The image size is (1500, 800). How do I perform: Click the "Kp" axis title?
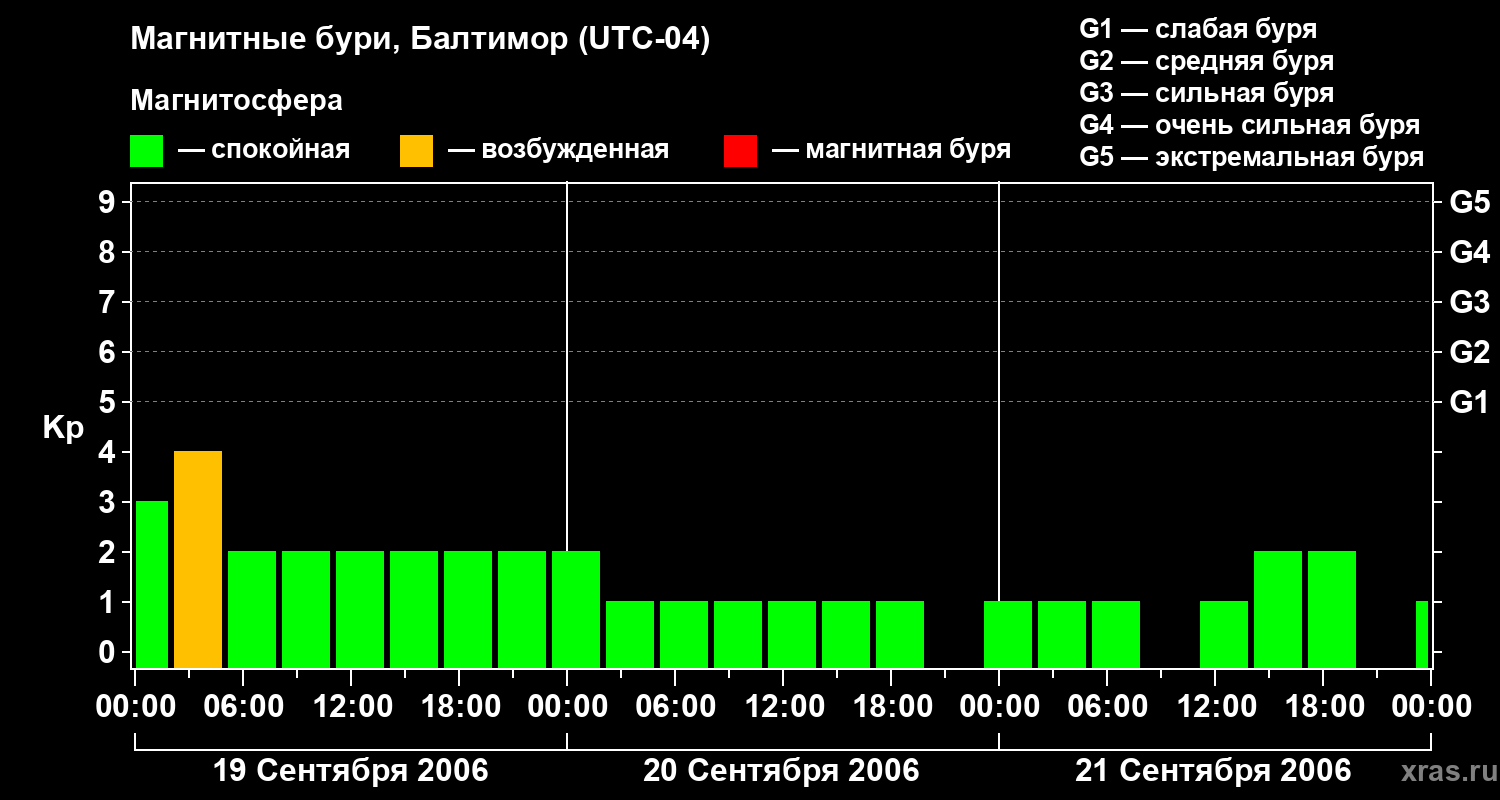[x=63, y=428]
